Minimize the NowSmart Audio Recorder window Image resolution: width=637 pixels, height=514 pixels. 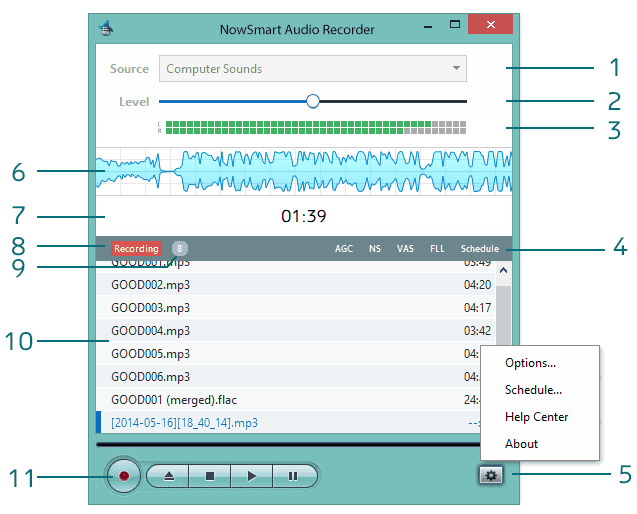[428, 26]
